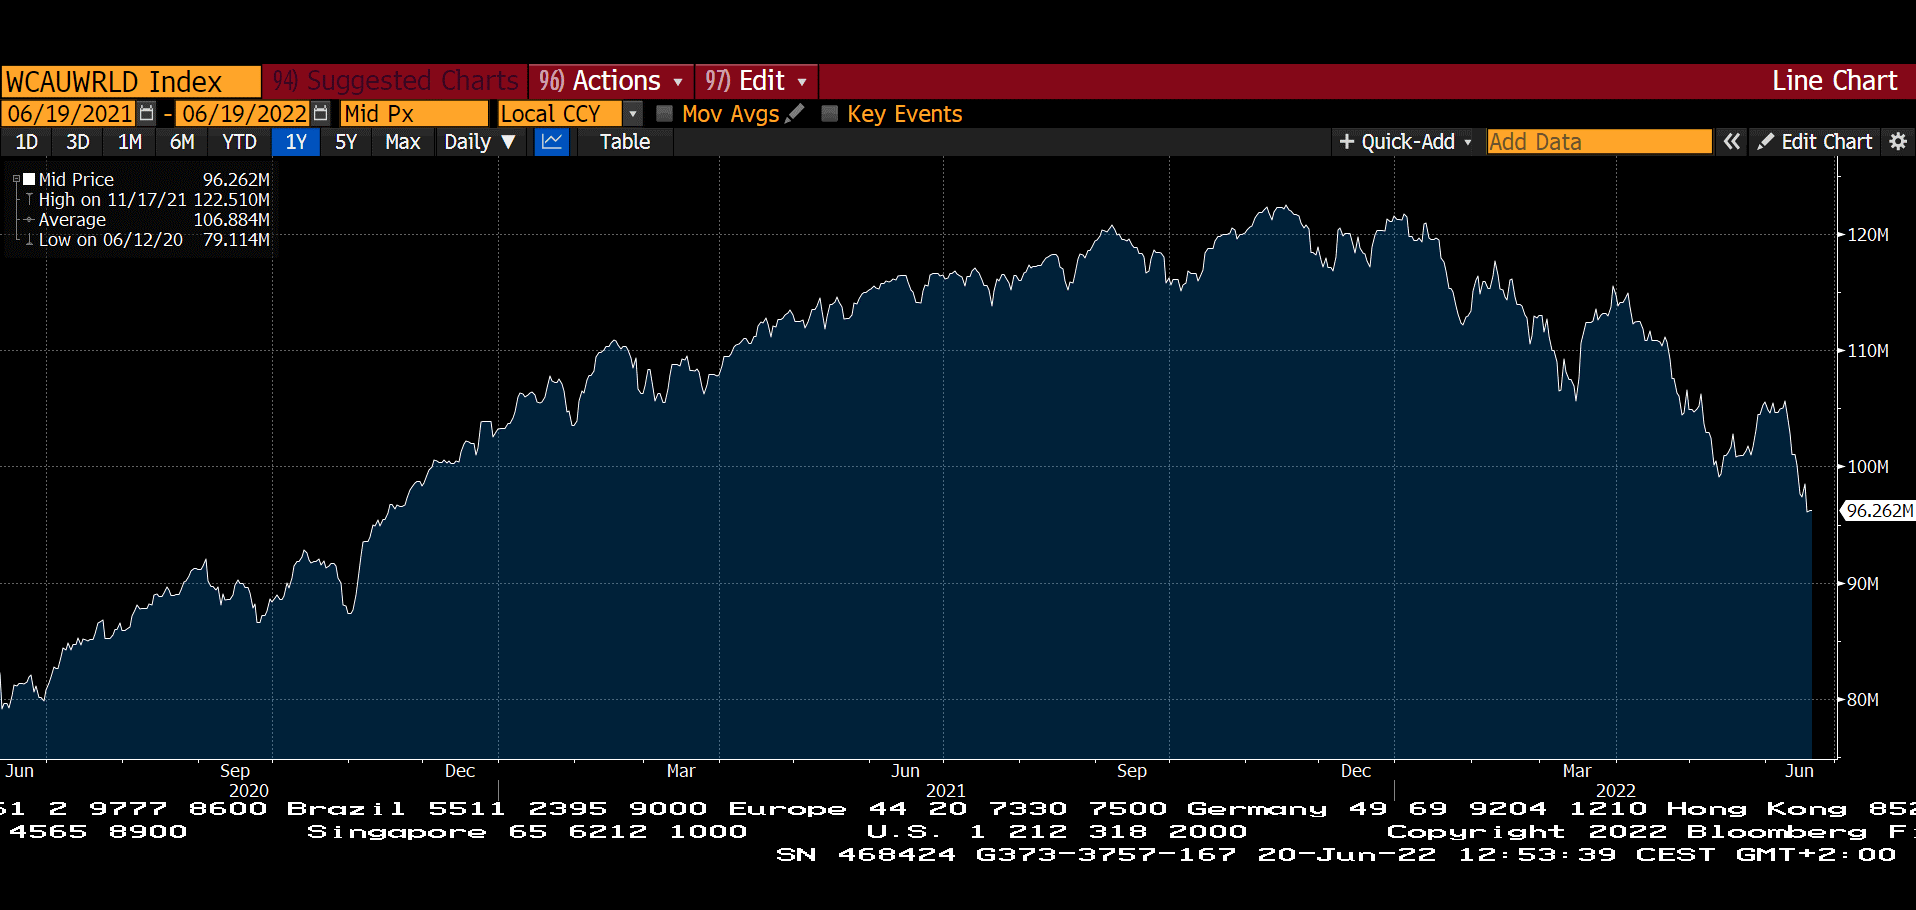Screen dimensions: 1916x910
Task: Select the 5Y time range
Action: (x=346, y=142)
